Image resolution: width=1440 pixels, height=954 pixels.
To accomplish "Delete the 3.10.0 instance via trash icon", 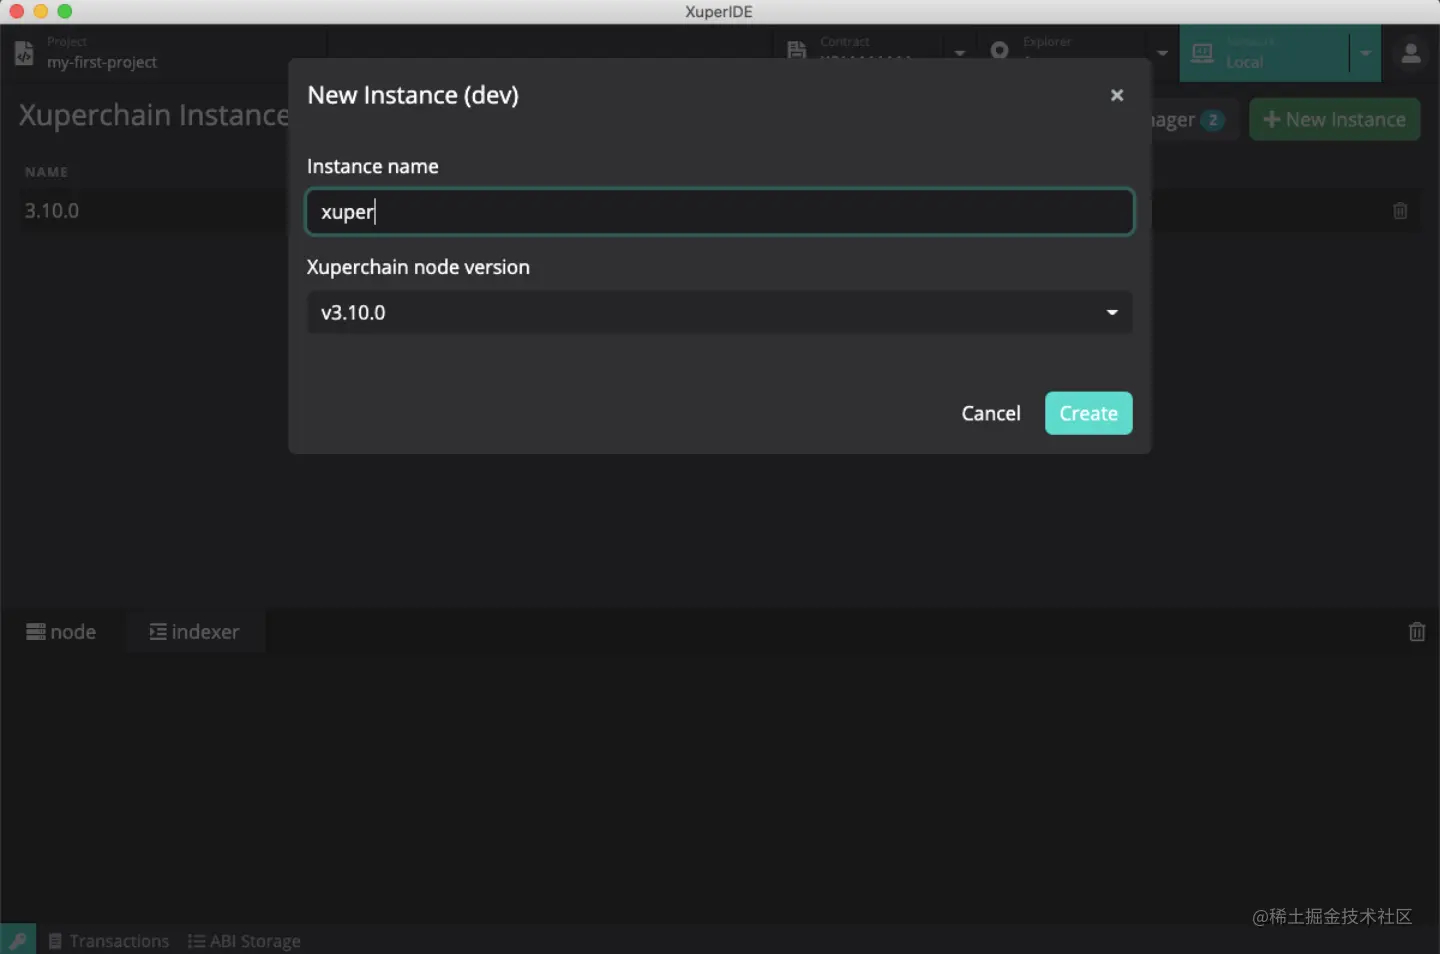I will click(x=1400, y=211).
